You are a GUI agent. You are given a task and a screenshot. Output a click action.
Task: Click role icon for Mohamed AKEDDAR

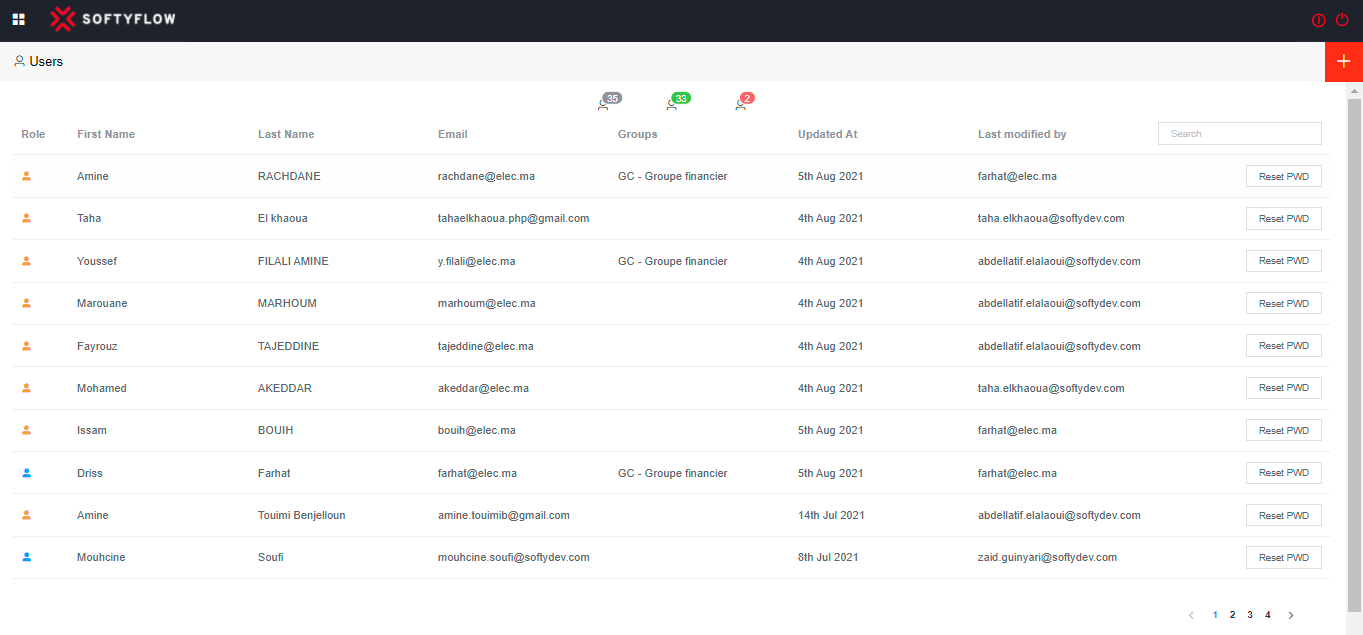tap(27, 388)
